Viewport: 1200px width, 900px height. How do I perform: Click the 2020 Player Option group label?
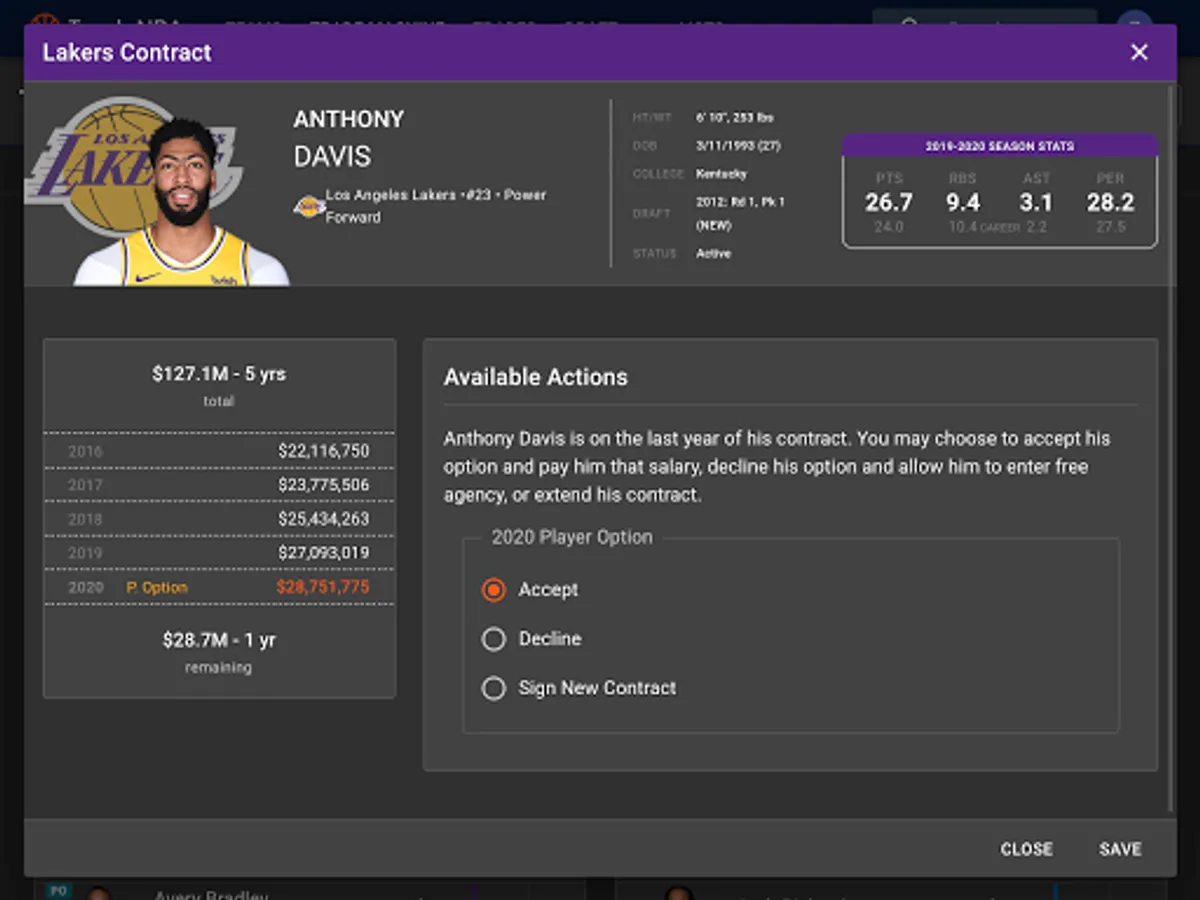point(572,537)
